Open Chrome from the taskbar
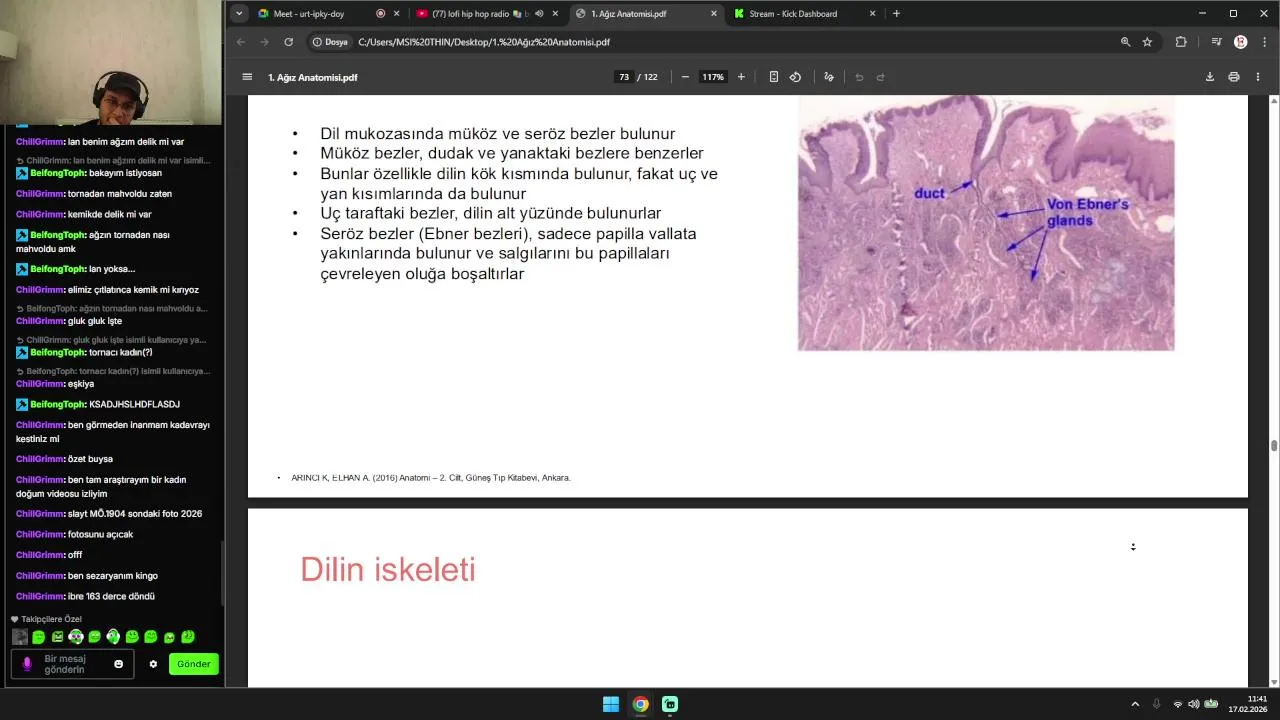 641,704
